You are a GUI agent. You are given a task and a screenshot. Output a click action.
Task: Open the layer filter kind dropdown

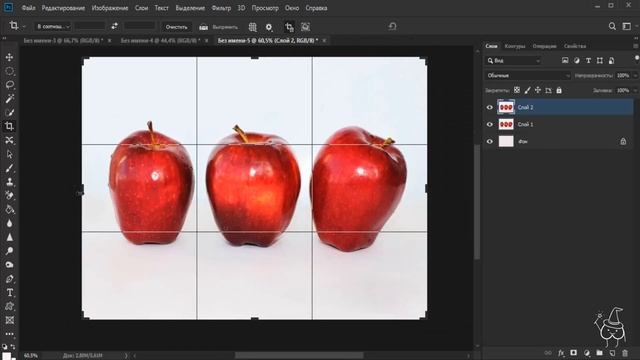[513, 61]
